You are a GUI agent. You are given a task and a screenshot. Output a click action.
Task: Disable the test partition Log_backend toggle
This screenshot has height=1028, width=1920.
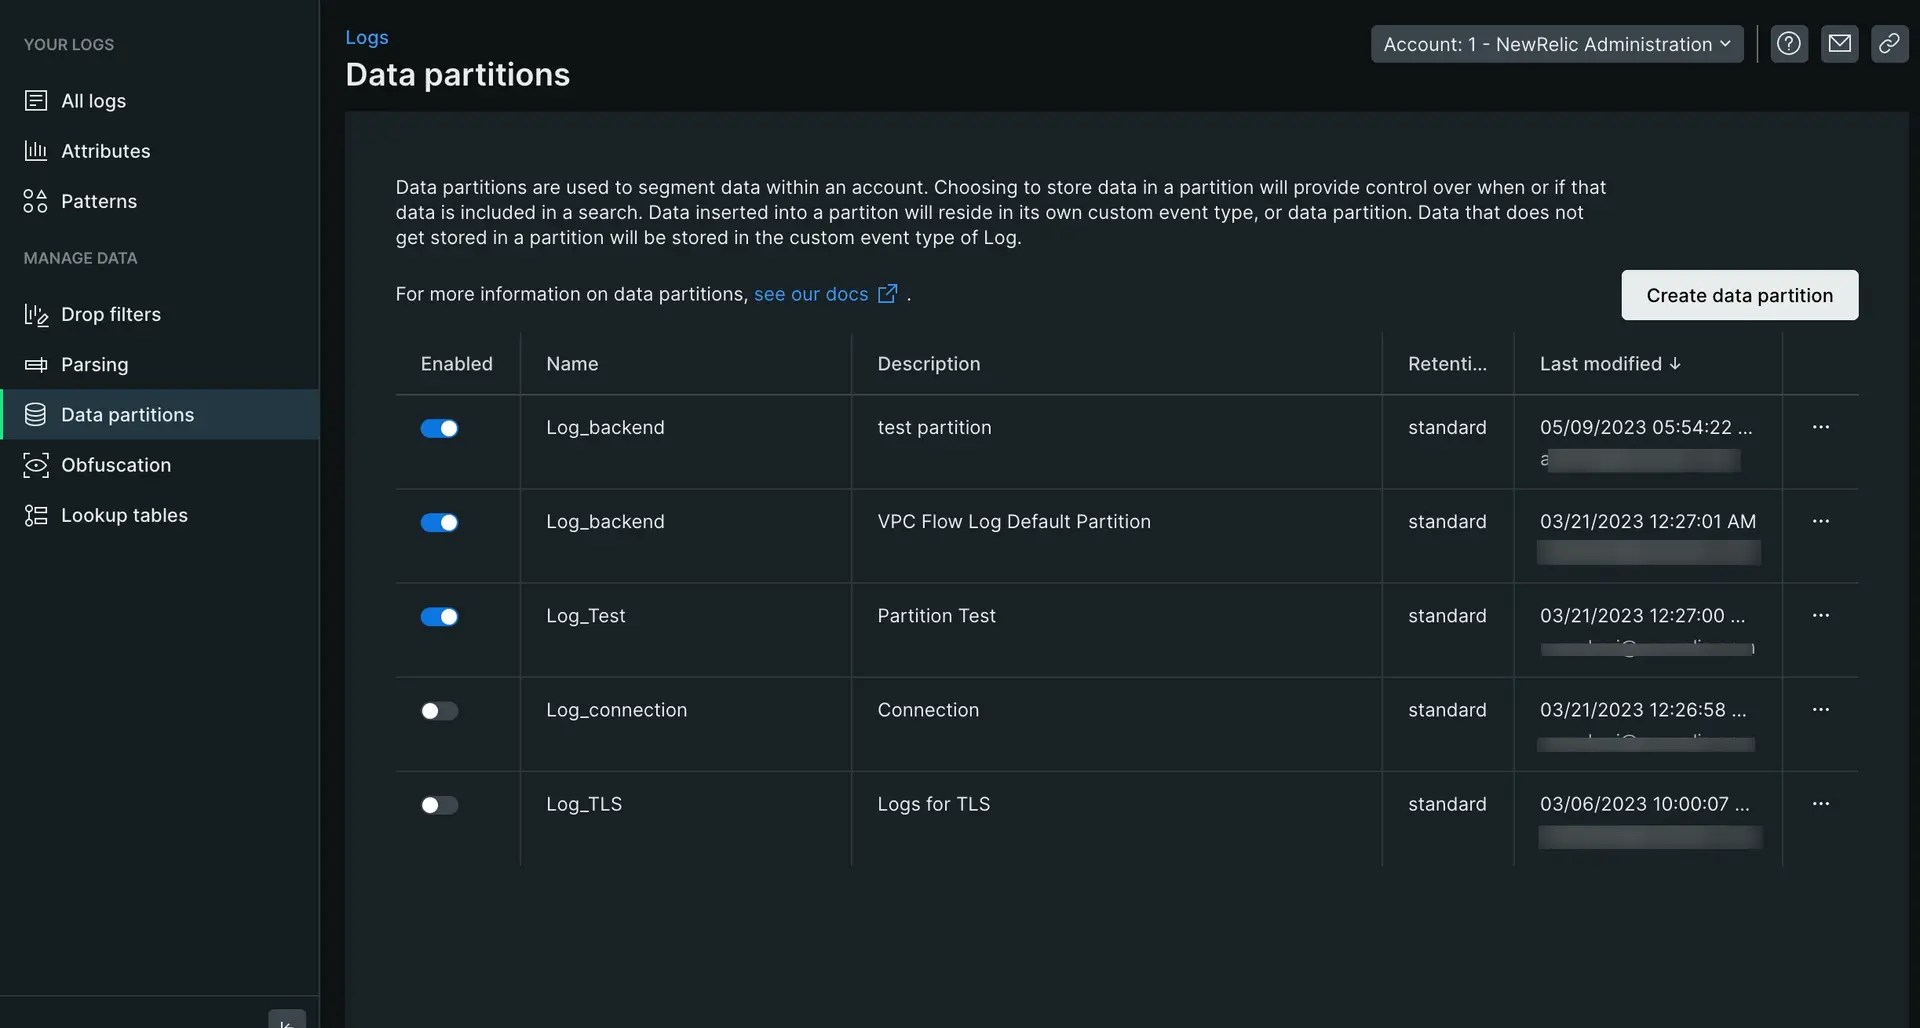click(x=439, y=428)
